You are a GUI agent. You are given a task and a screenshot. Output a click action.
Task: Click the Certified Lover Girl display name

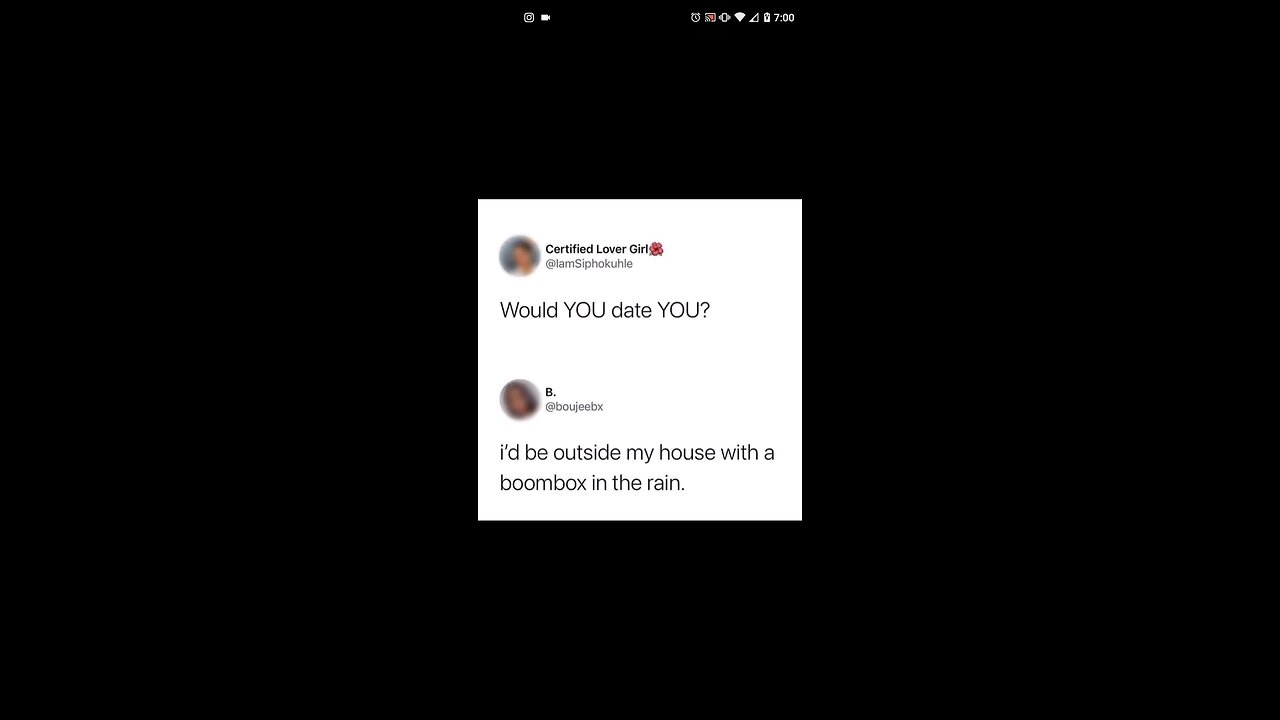tap(597, 249)
